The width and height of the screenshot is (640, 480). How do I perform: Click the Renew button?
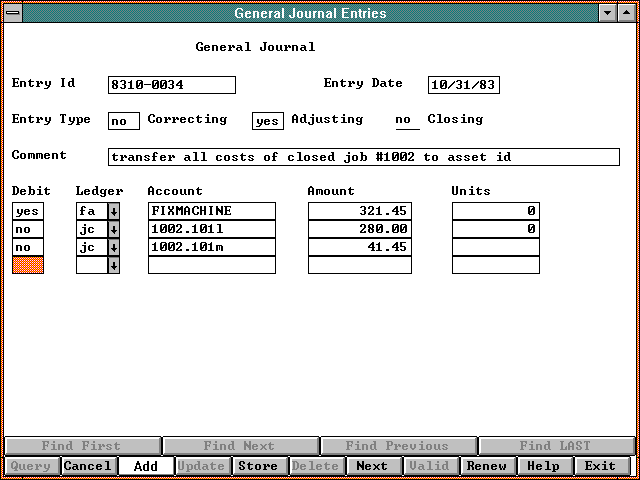[x=487, y=466]
